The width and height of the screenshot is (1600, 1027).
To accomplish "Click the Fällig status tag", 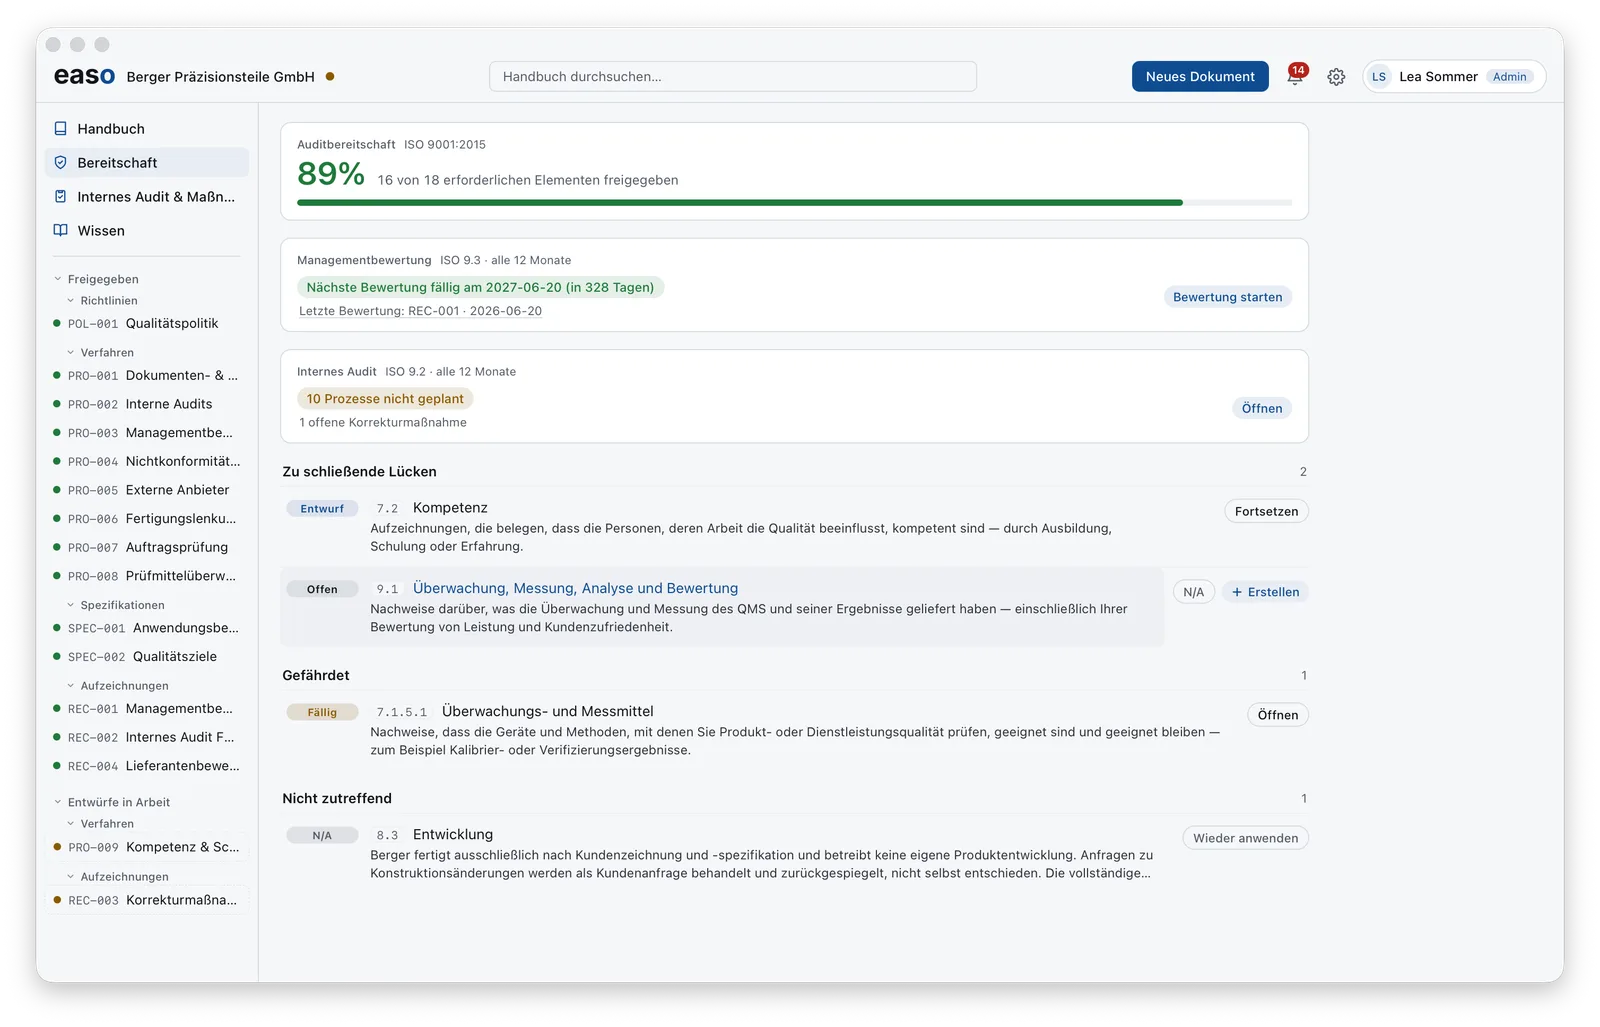I will point(322,713).
